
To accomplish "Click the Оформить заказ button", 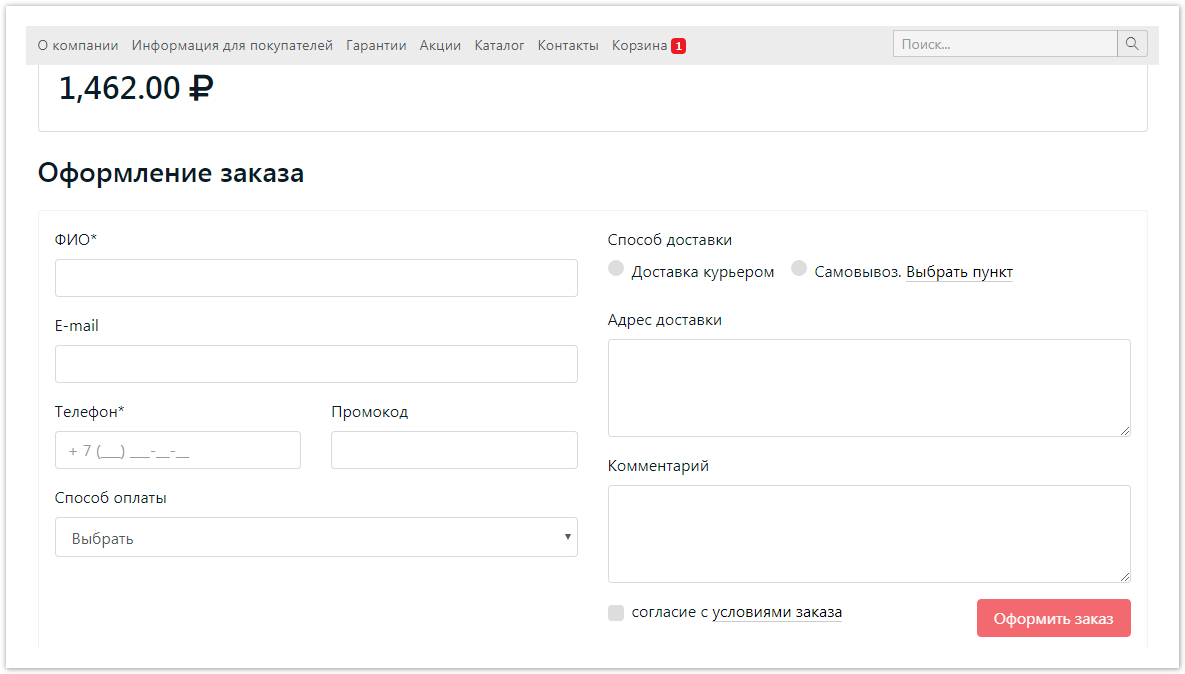I will tap(1054, 618).
